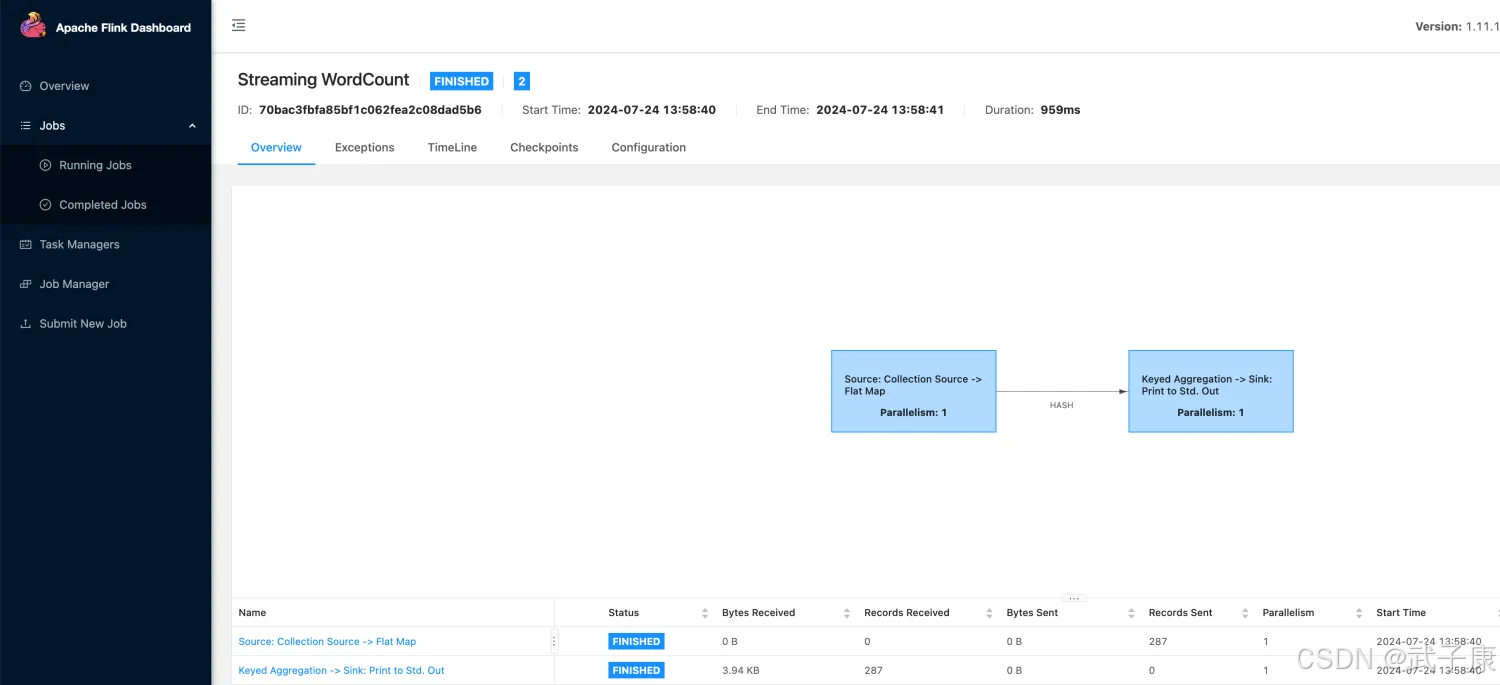Viewport: 1500px width, 685px height.
Task: Sort table by Parallelism column
Action: [x=1359, y=613]
